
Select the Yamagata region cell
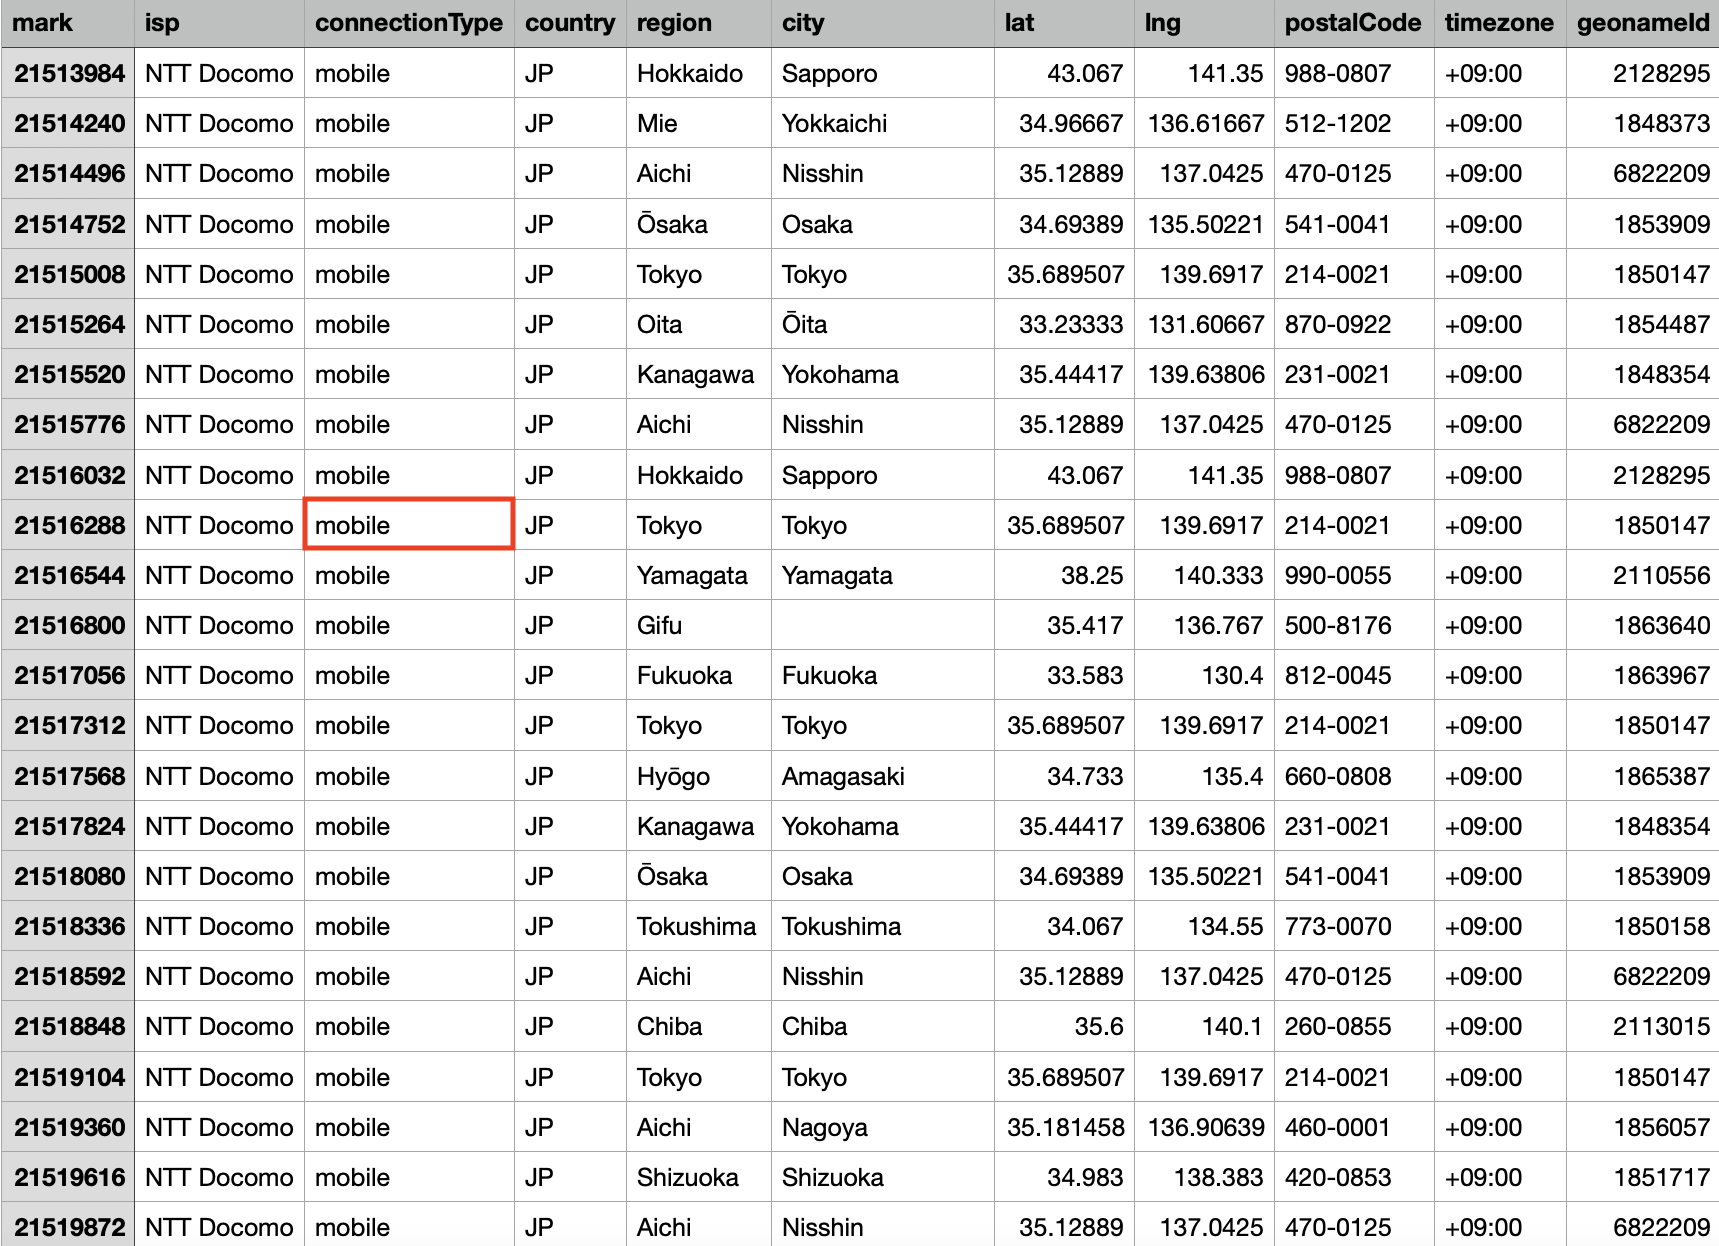coord(699,575)
